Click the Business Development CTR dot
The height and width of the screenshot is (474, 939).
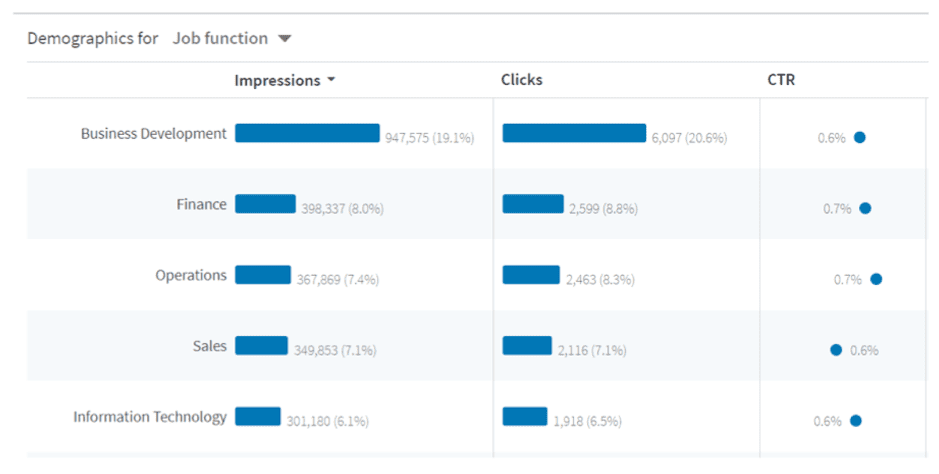point(859,138)
